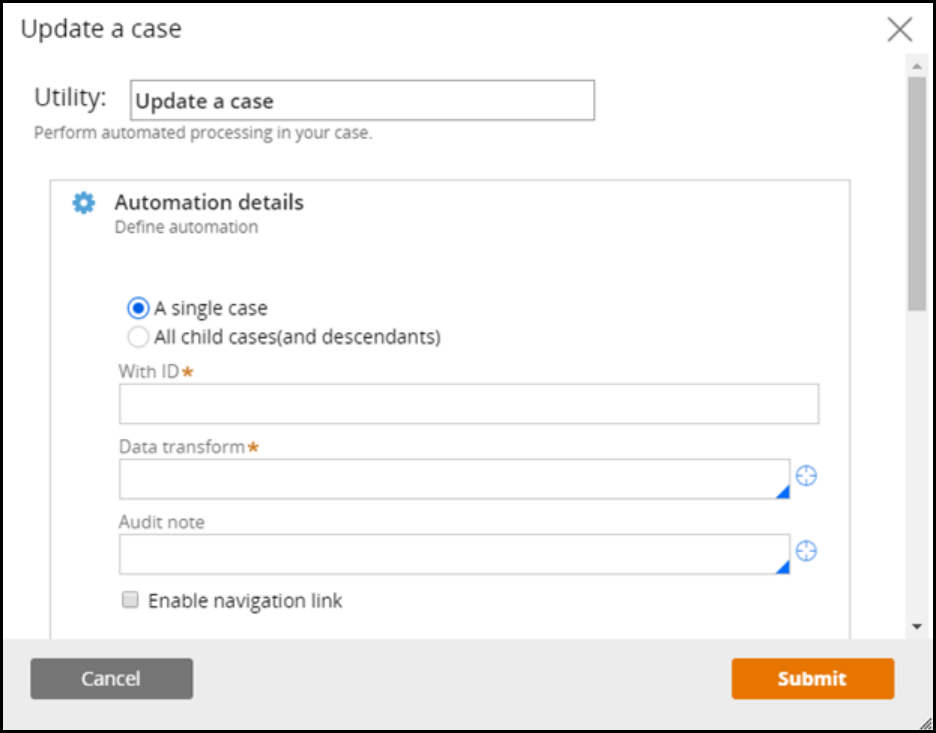Click the vertical scrollbar thumb
This screenshot has width=936, height=733.
click(x=916, y=195)
